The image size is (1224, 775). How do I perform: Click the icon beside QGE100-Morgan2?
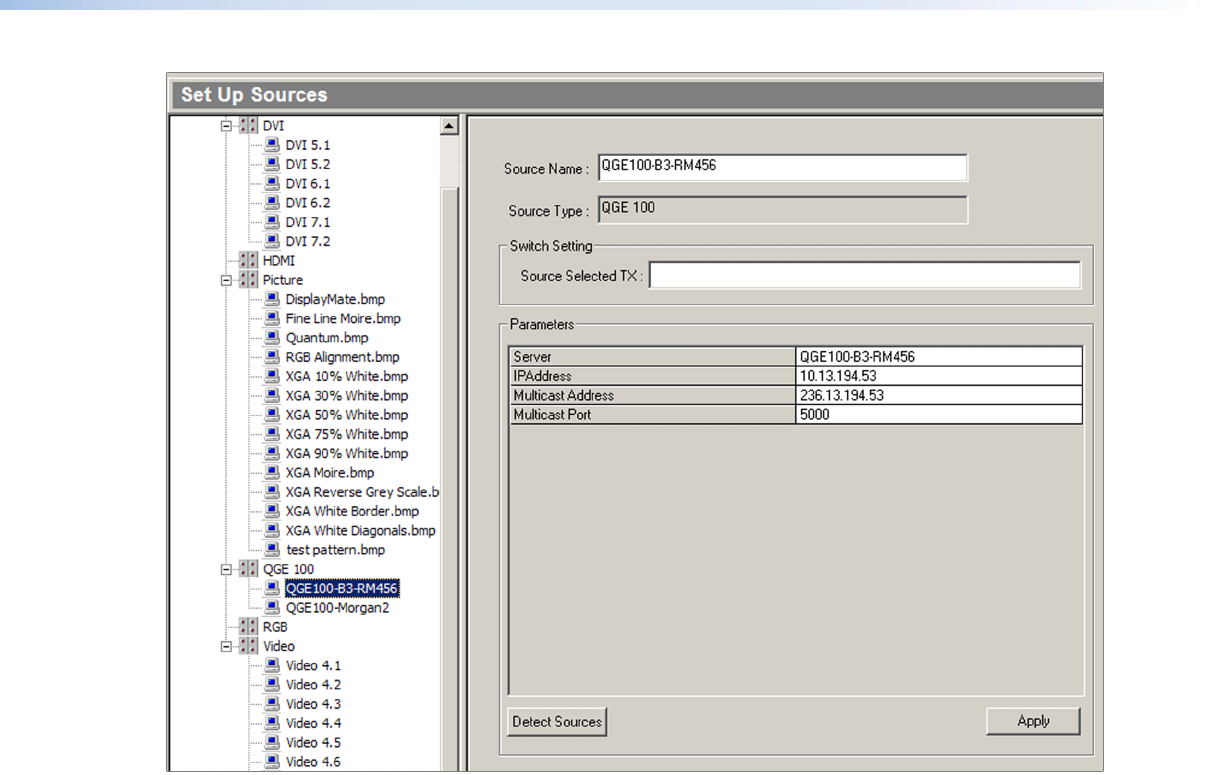coord(272,607)
